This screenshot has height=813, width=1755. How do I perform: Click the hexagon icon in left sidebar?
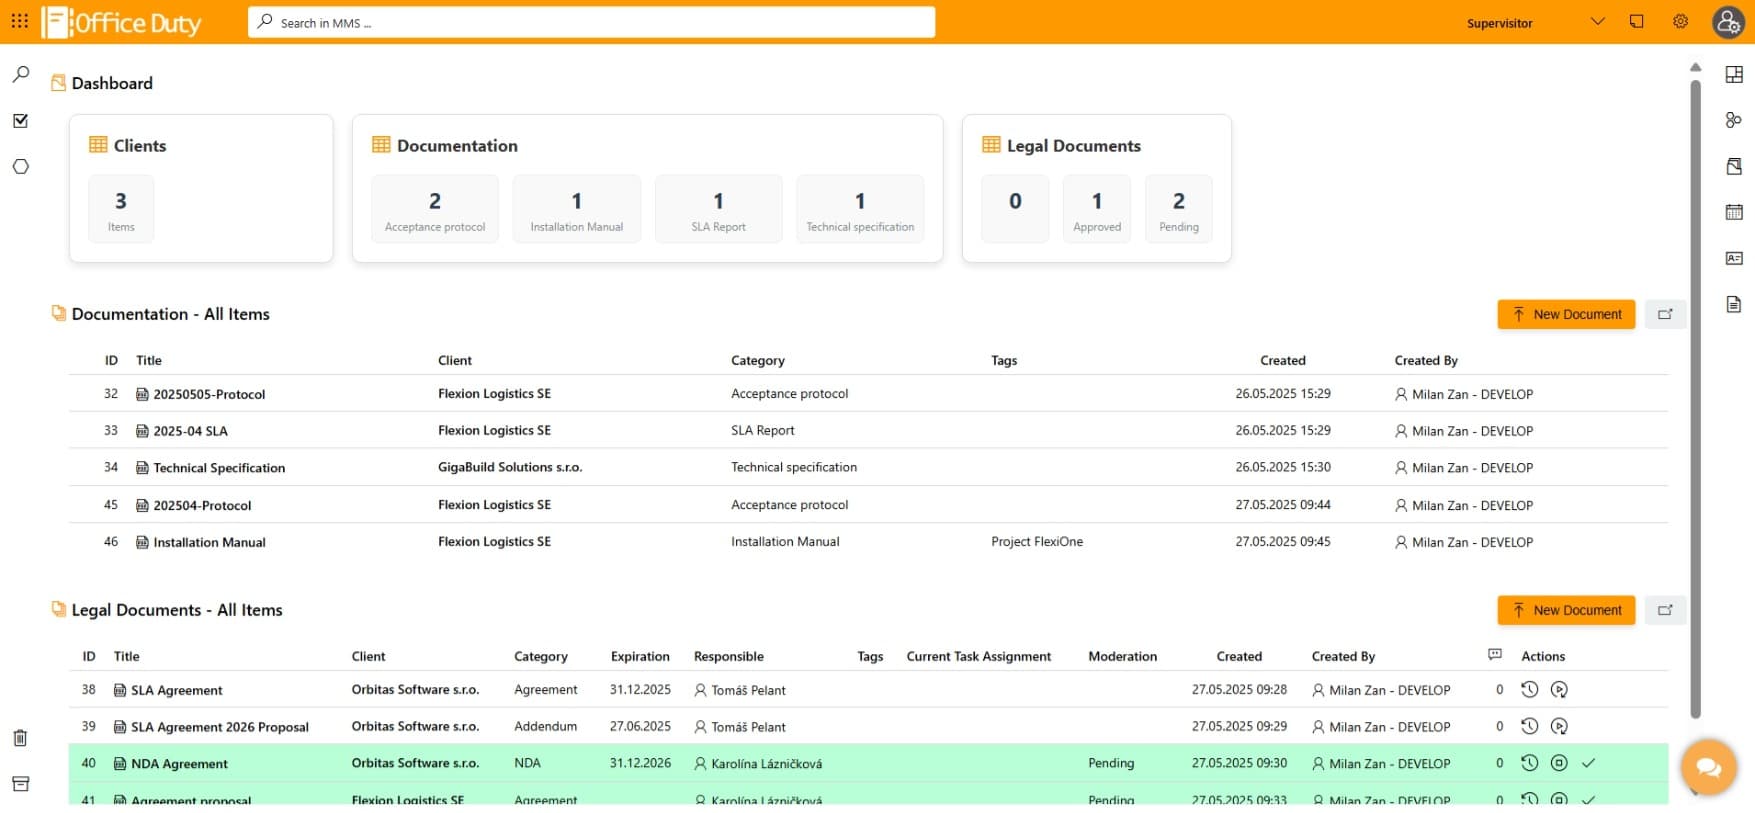point(20,167)
